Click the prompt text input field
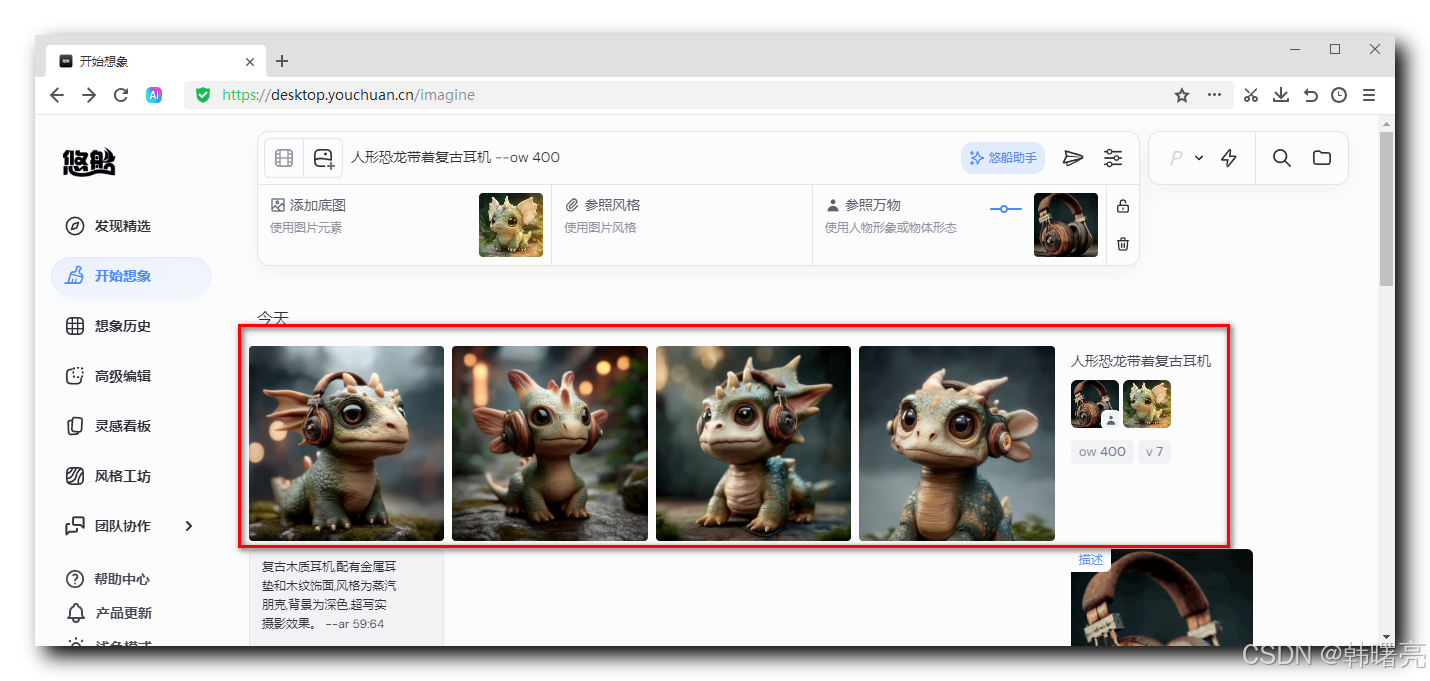Screen dimensions: 1430x681 [x=650, y=158]
